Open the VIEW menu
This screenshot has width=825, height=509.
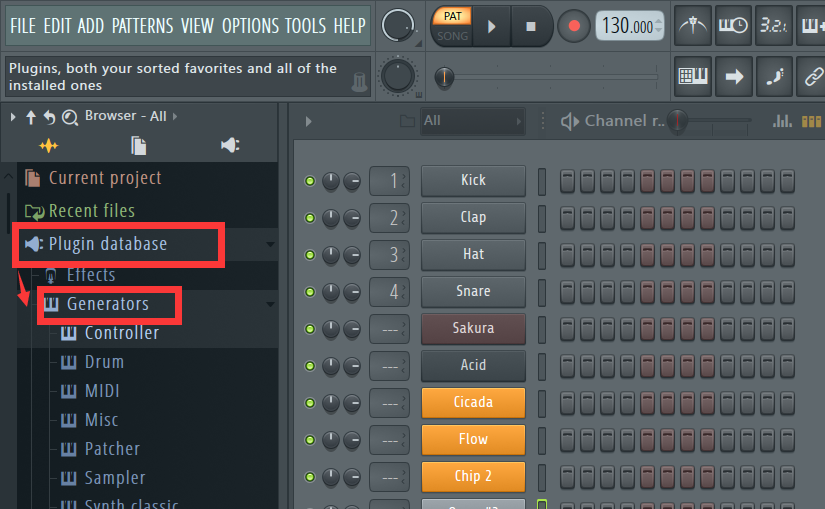(x=197, y=25)
